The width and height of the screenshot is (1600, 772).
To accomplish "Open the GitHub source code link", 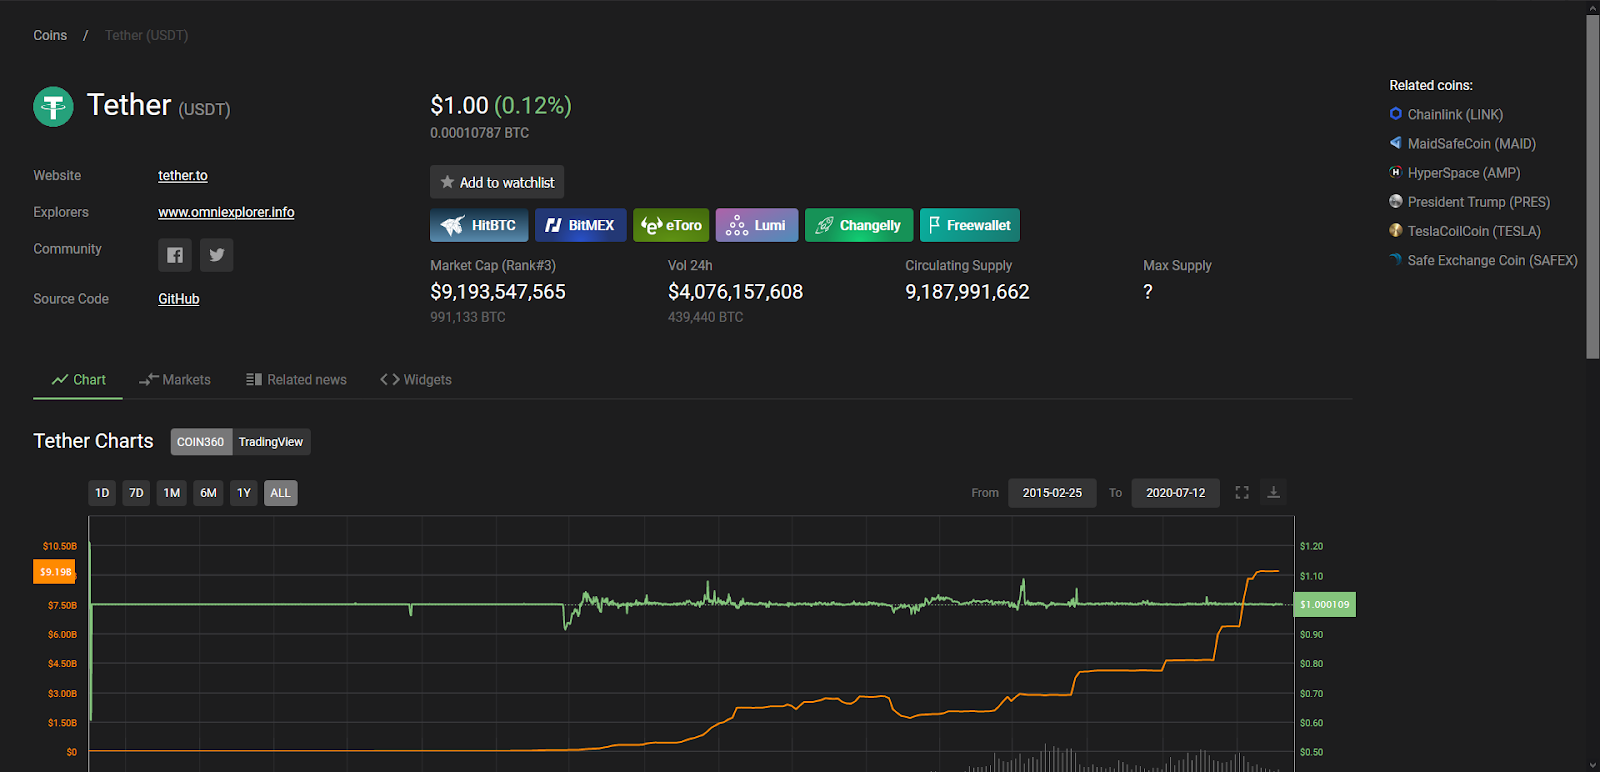I will [179, 299].
